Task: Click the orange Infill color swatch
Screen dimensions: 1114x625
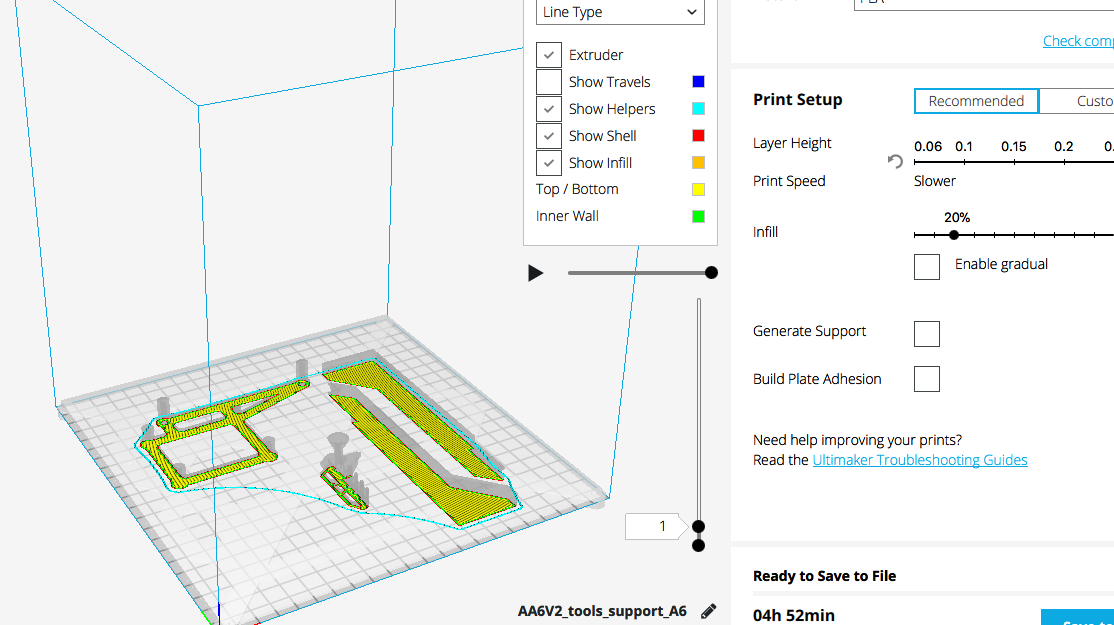Action: pyautogui.click(x=698, y=163)
